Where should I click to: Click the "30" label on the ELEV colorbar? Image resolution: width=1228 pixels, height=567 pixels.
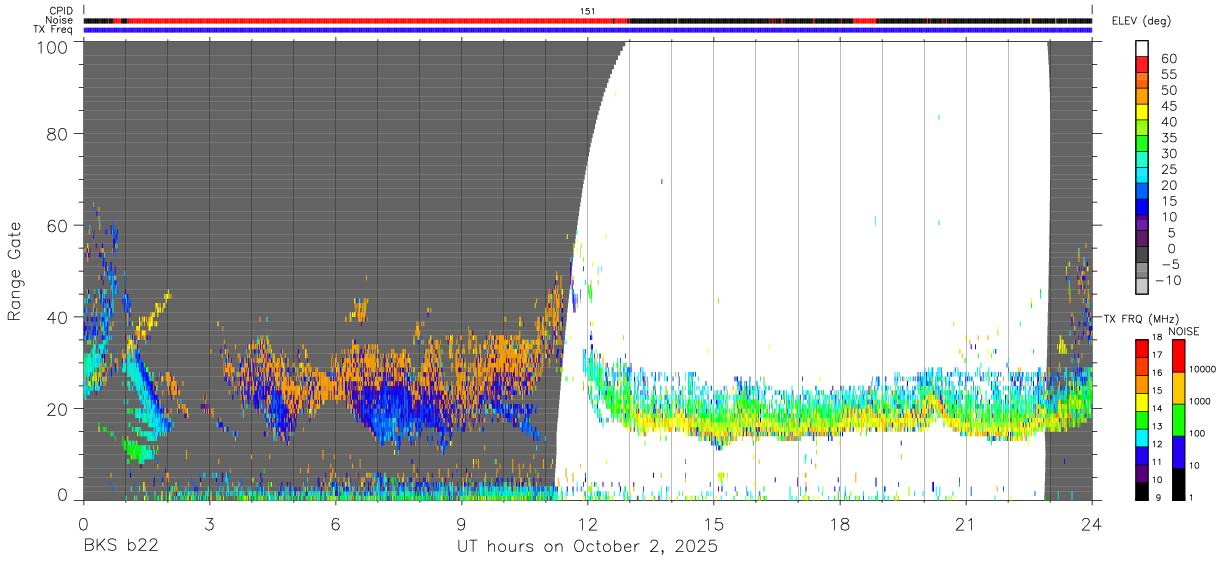[1168, 153]
